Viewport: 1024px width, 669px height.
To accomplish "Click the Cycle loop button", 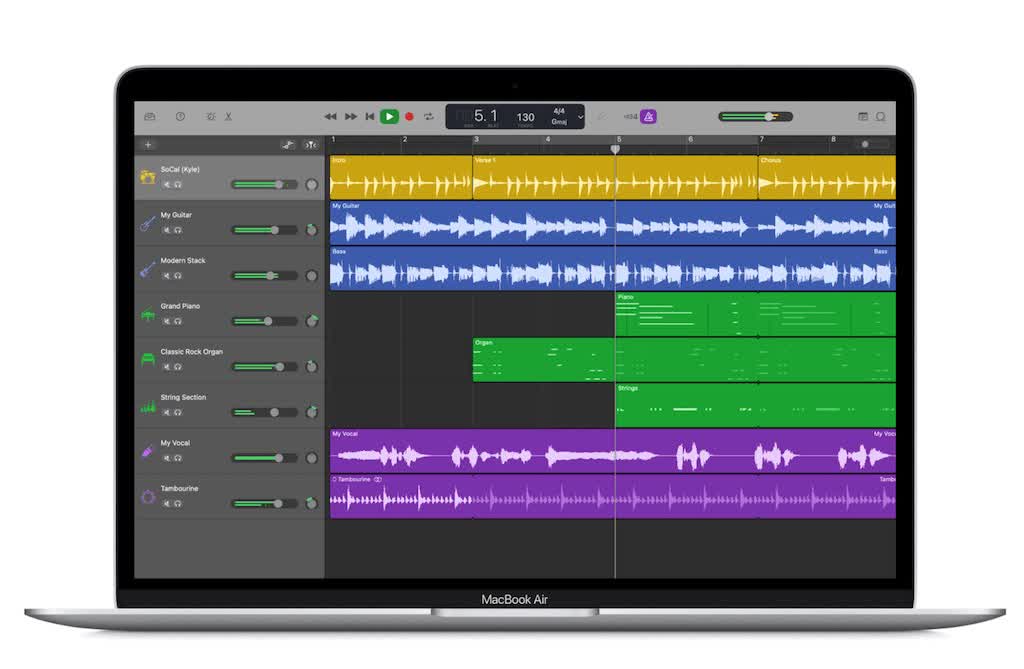I will pos(428,116).
